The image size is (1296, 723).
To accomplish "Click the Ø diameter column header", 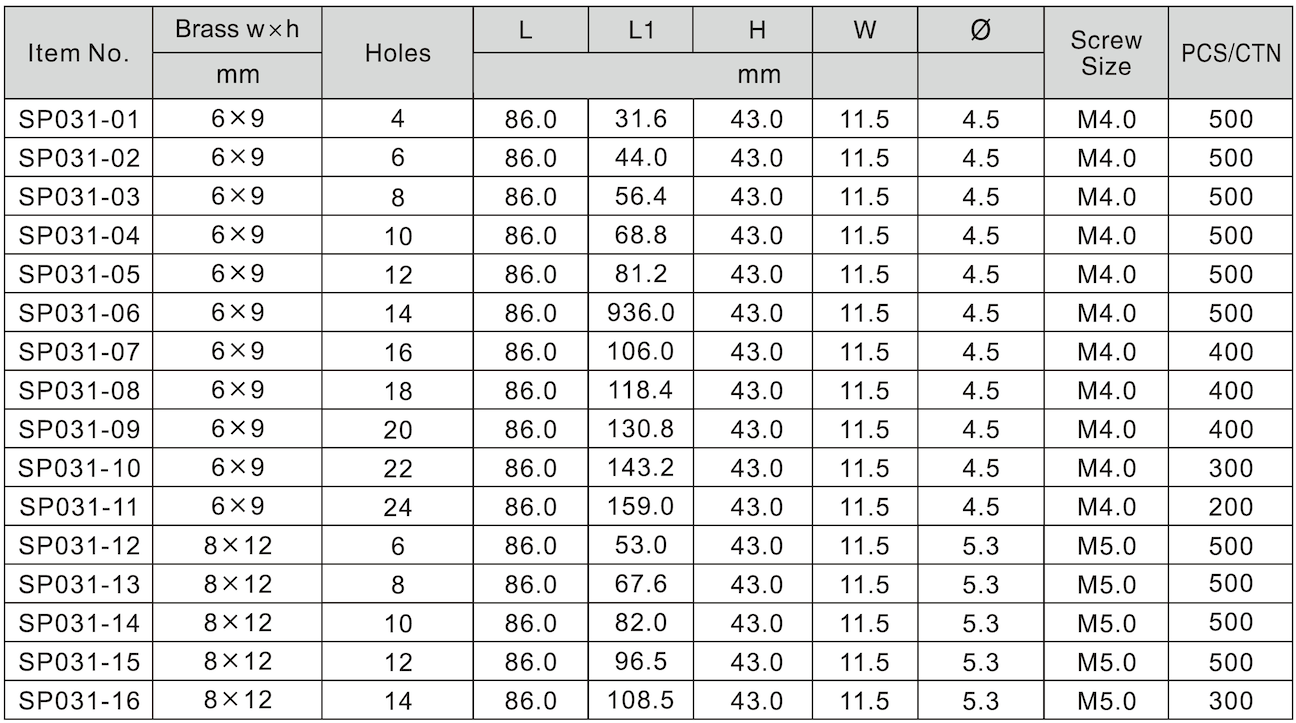I will click(981, 31).
